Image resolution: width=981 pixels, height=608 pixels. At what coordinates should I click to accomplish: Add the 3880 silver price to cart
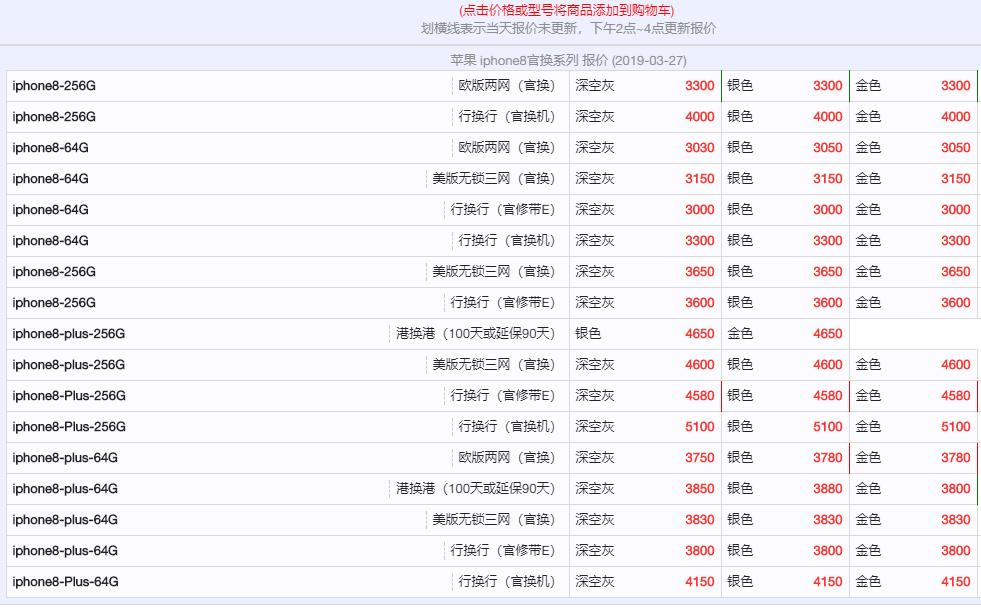[x=827, y=489]
